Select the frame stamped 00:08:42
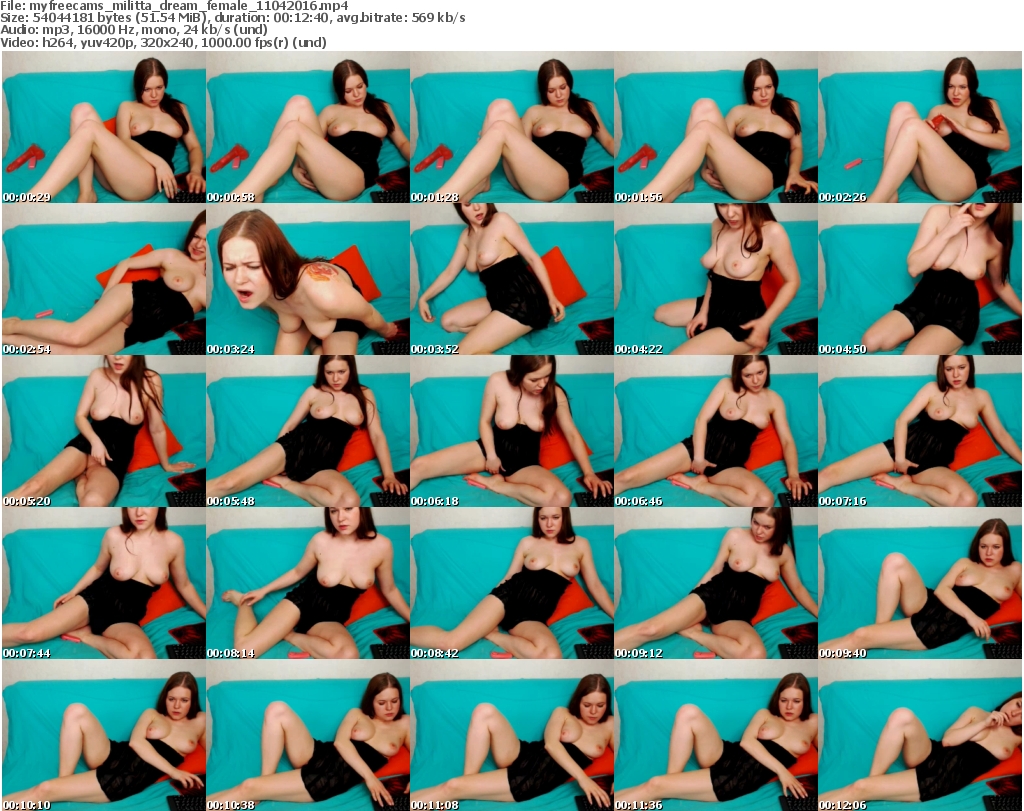The image size is (1024, 811). [512, 582]
